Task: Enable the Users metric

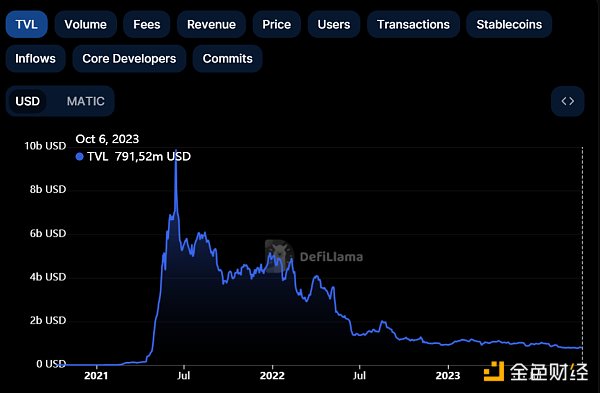Action: (334, 24)
